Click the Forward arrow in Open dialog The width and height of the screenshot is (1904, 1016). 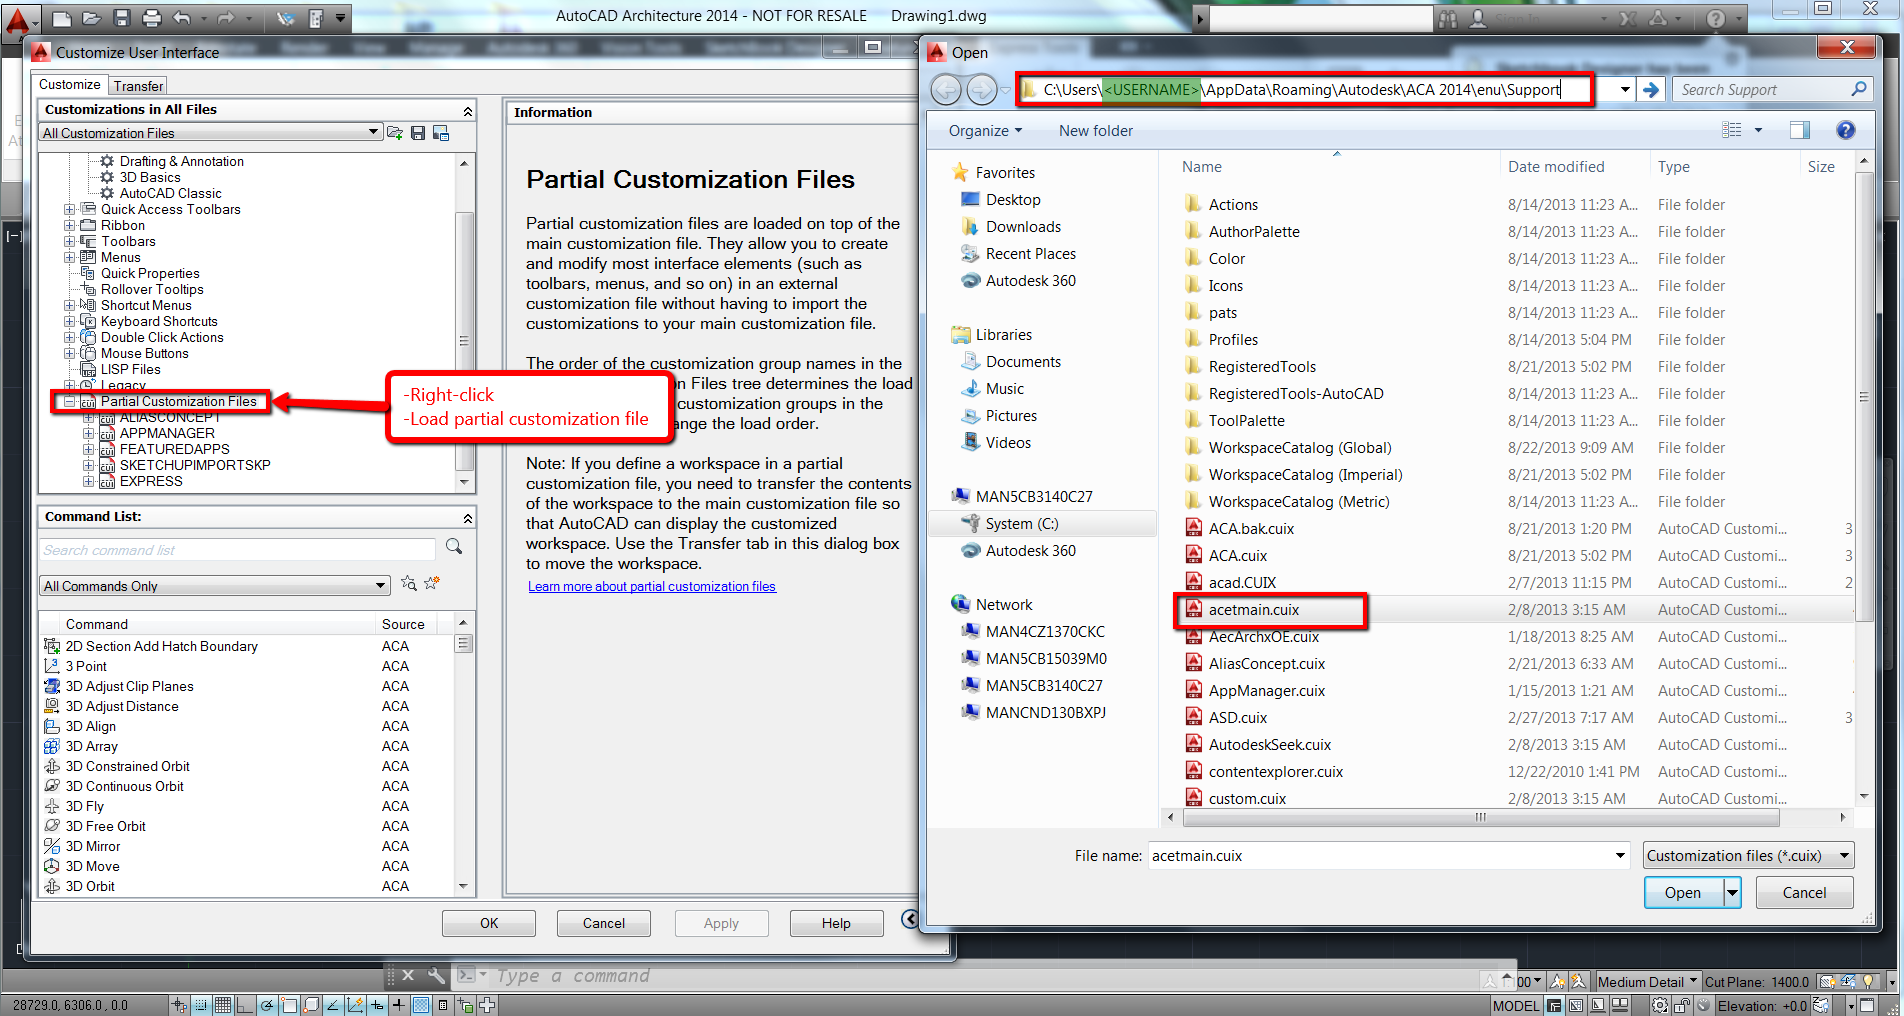coord(982,90)
